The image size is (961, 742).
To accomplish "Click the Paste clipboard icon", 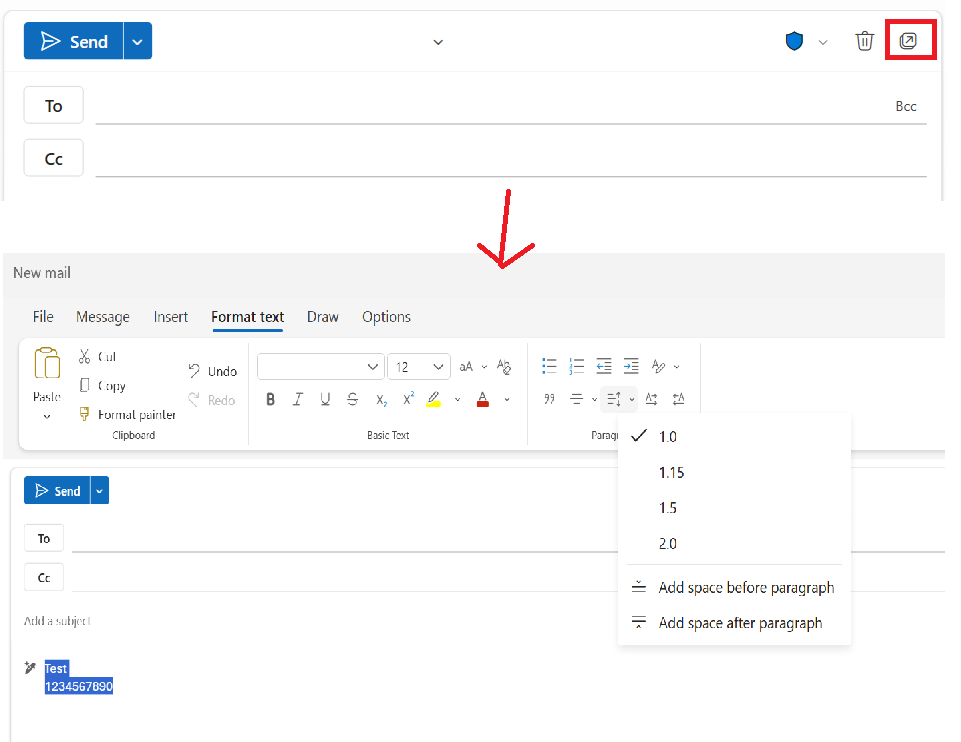I will 47,364.
